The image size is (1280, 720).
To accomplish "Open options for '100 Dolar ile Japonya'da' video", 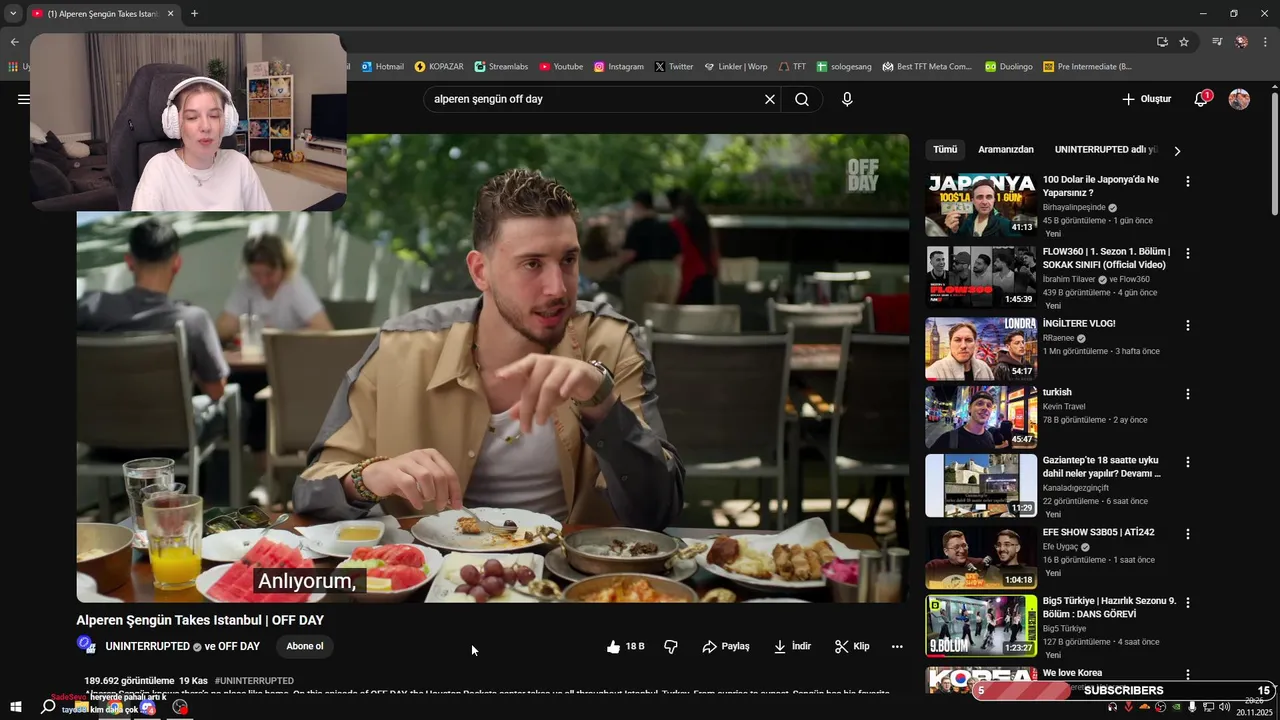I will [1188, 181].
